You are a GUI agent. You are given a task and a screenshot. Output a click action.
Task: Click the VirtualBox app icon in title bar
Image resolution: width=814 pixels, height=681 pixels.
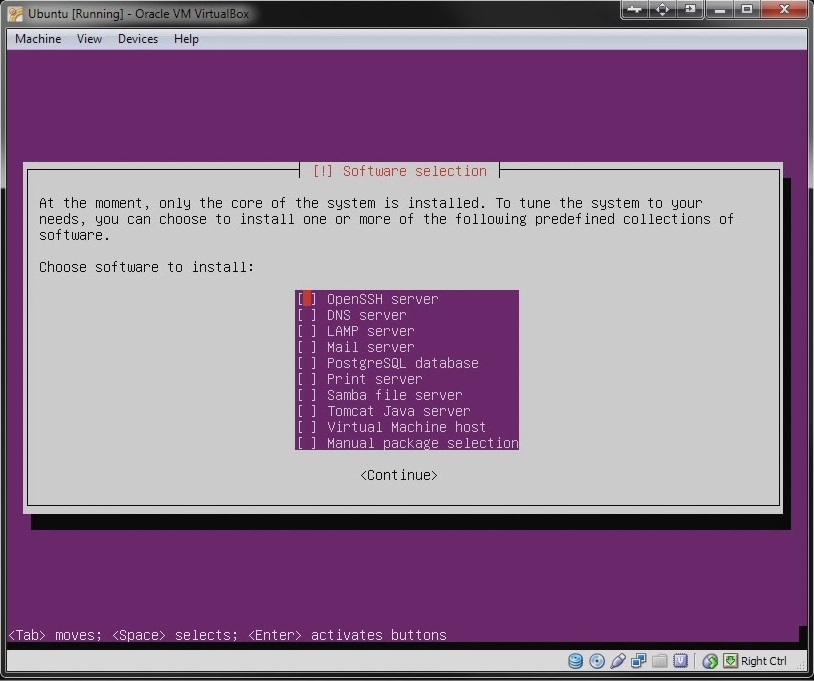click(x=15, y=13)
